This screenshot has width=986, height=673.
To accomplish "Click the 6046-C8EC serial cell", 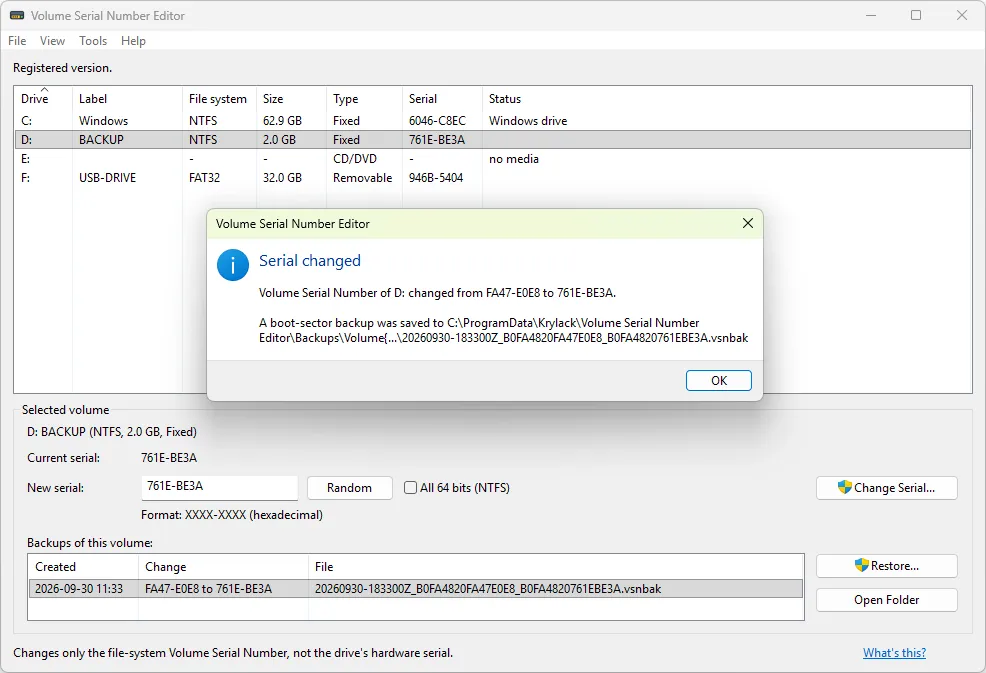I will click(437, 121).
